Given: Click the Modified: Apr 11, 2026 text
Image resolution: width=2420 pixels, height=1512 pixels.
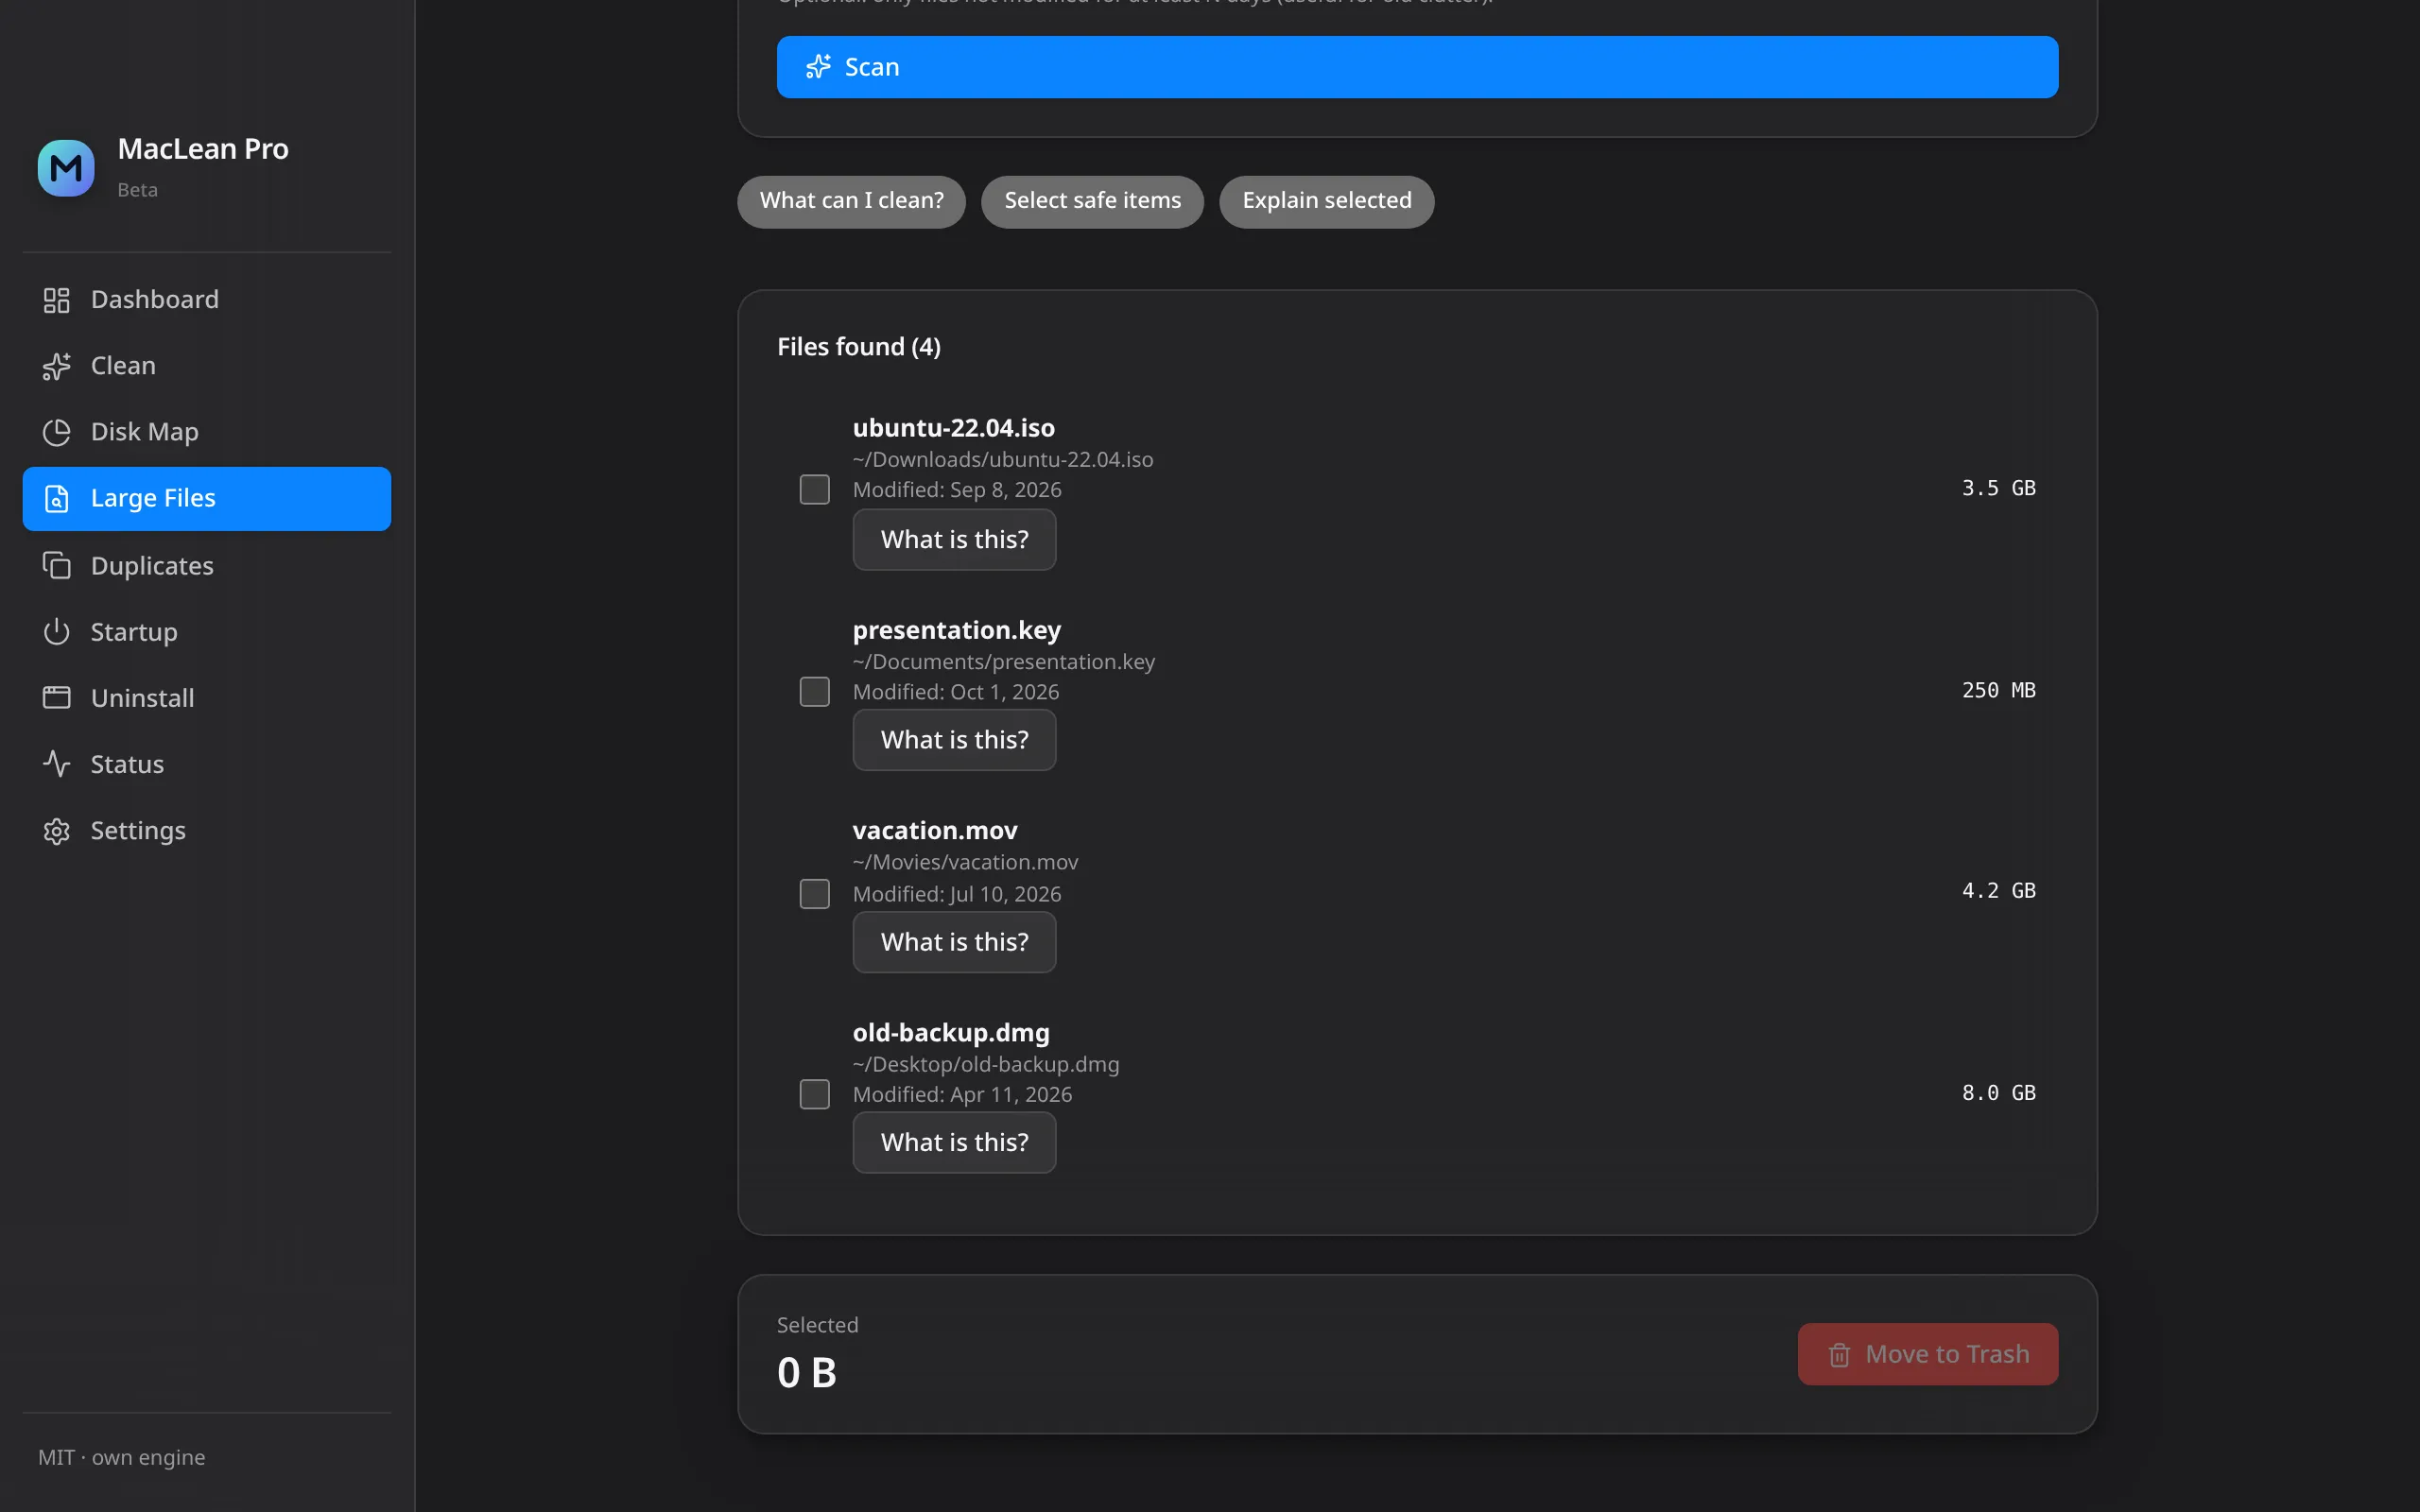Looking at the screenshot, I should [962, 1094].
